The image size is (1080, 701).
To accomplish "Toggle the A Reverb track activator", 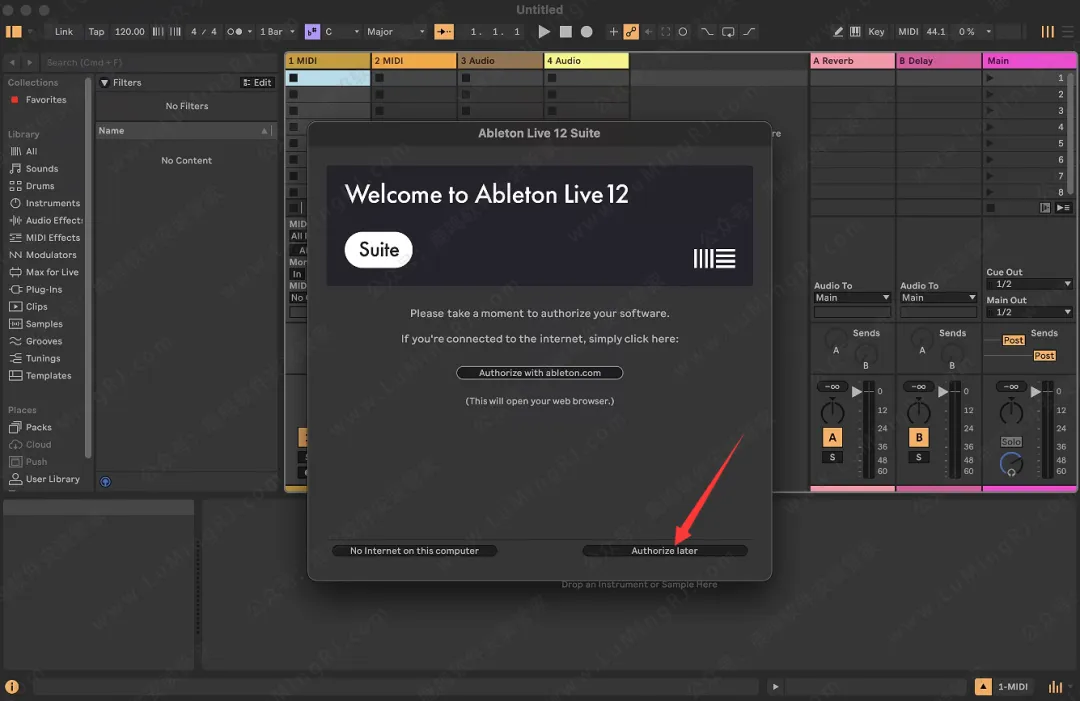I will [x=832, y=437].
